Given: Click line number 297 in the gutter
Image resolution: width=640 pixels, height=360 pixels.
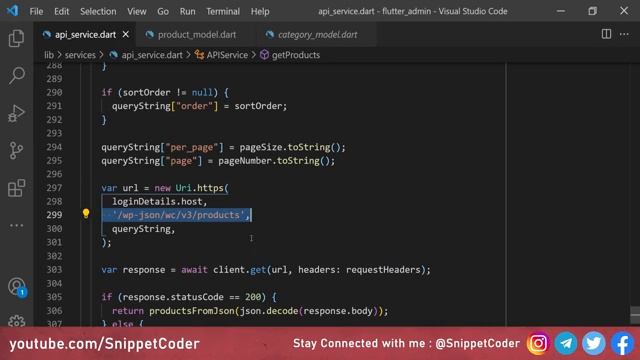Looking at the screenshot, I should (x=54, y=188).
